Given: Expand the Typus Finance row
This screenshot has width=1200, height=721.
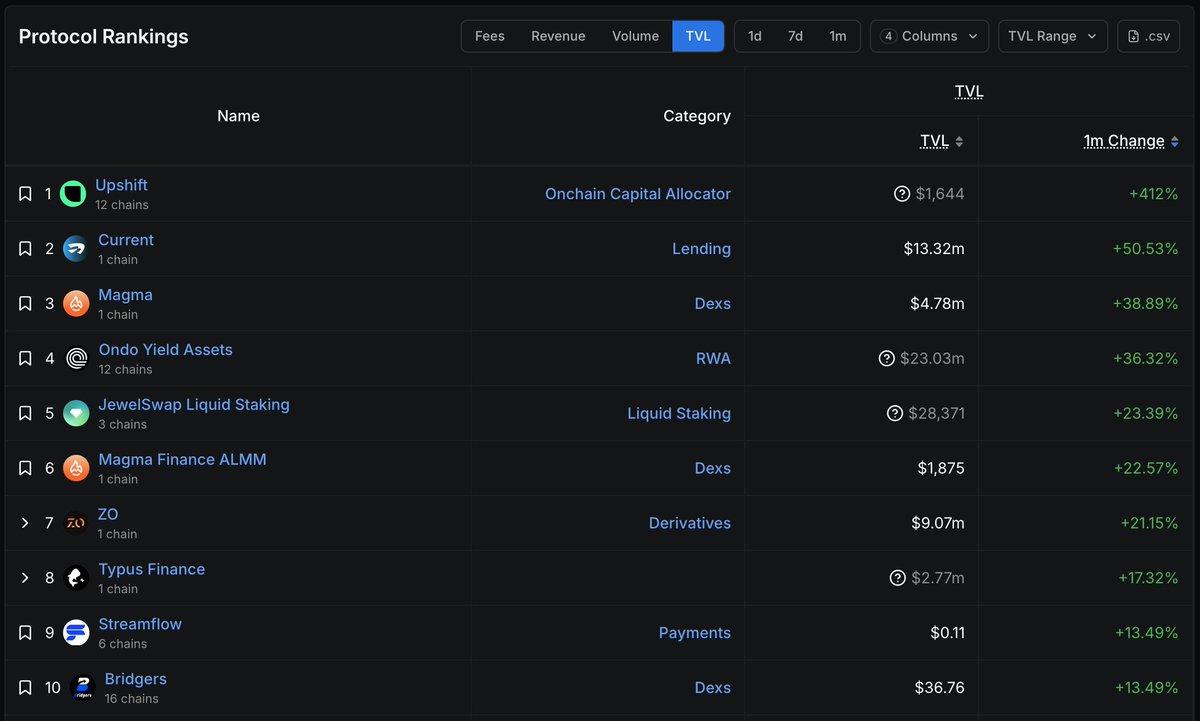Looking at the screenshot, I should 26,578.
